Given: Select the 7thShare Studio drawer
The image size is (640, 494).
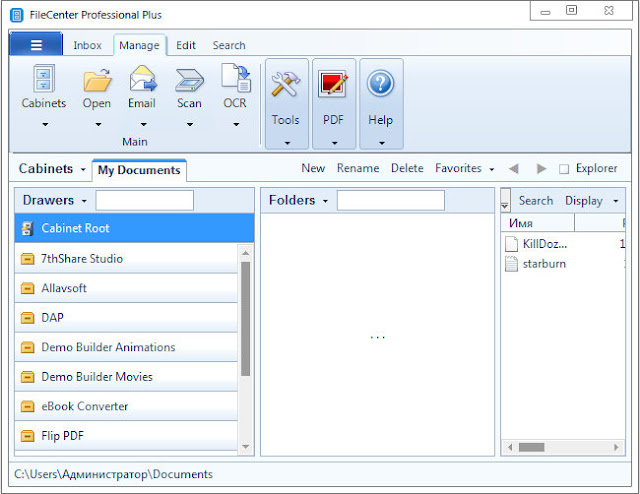Looking at the screenshot, I should (126, 258).
